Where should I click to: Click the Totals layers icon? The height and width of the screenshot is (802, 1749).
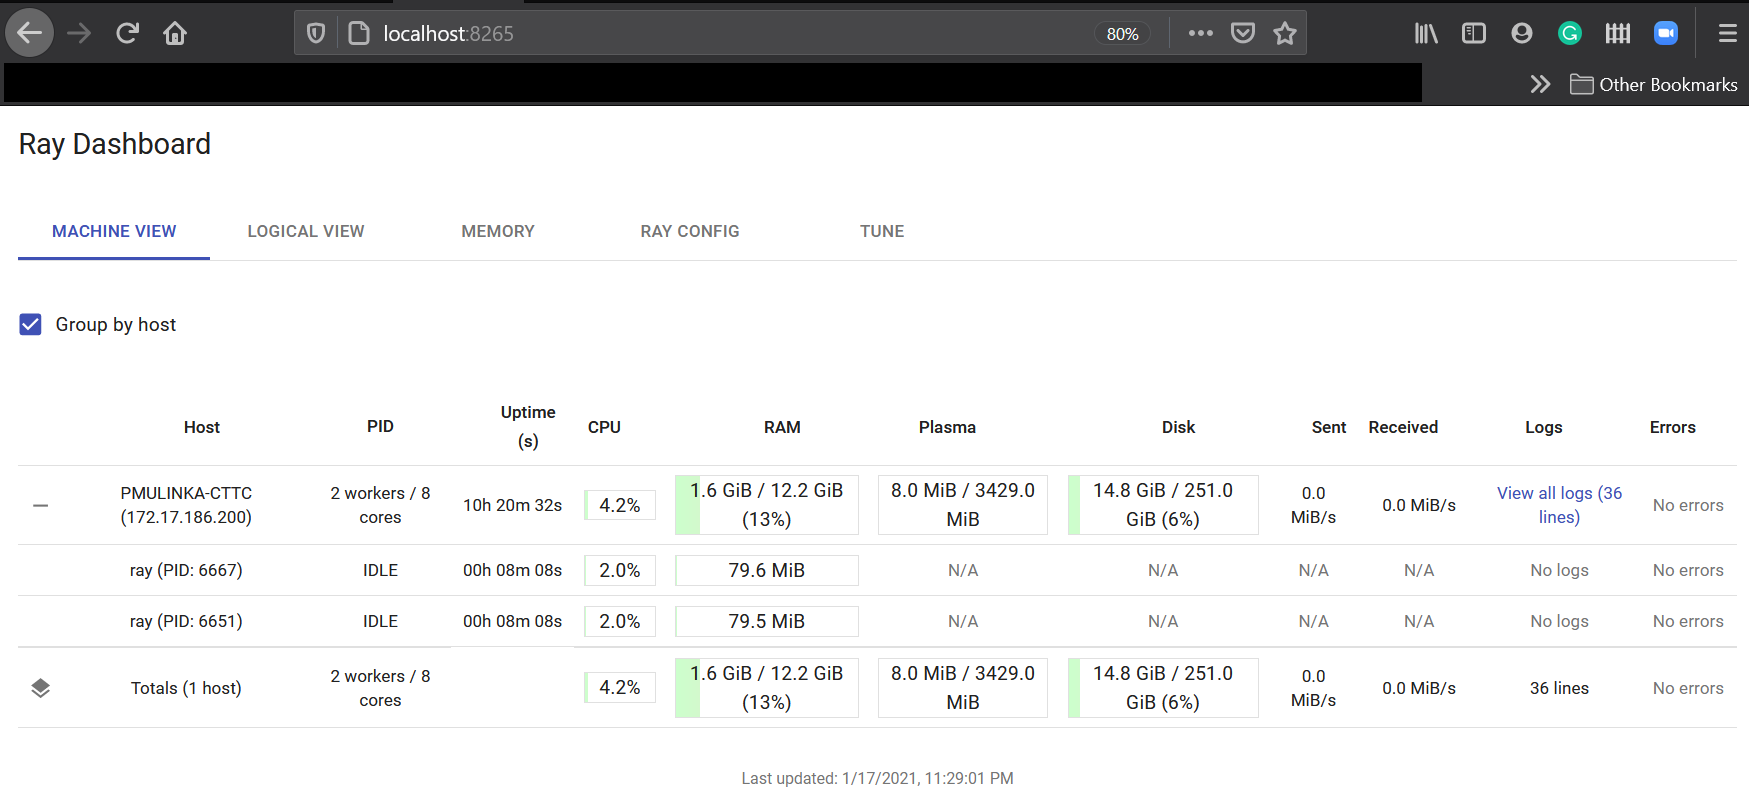(40, 688)
